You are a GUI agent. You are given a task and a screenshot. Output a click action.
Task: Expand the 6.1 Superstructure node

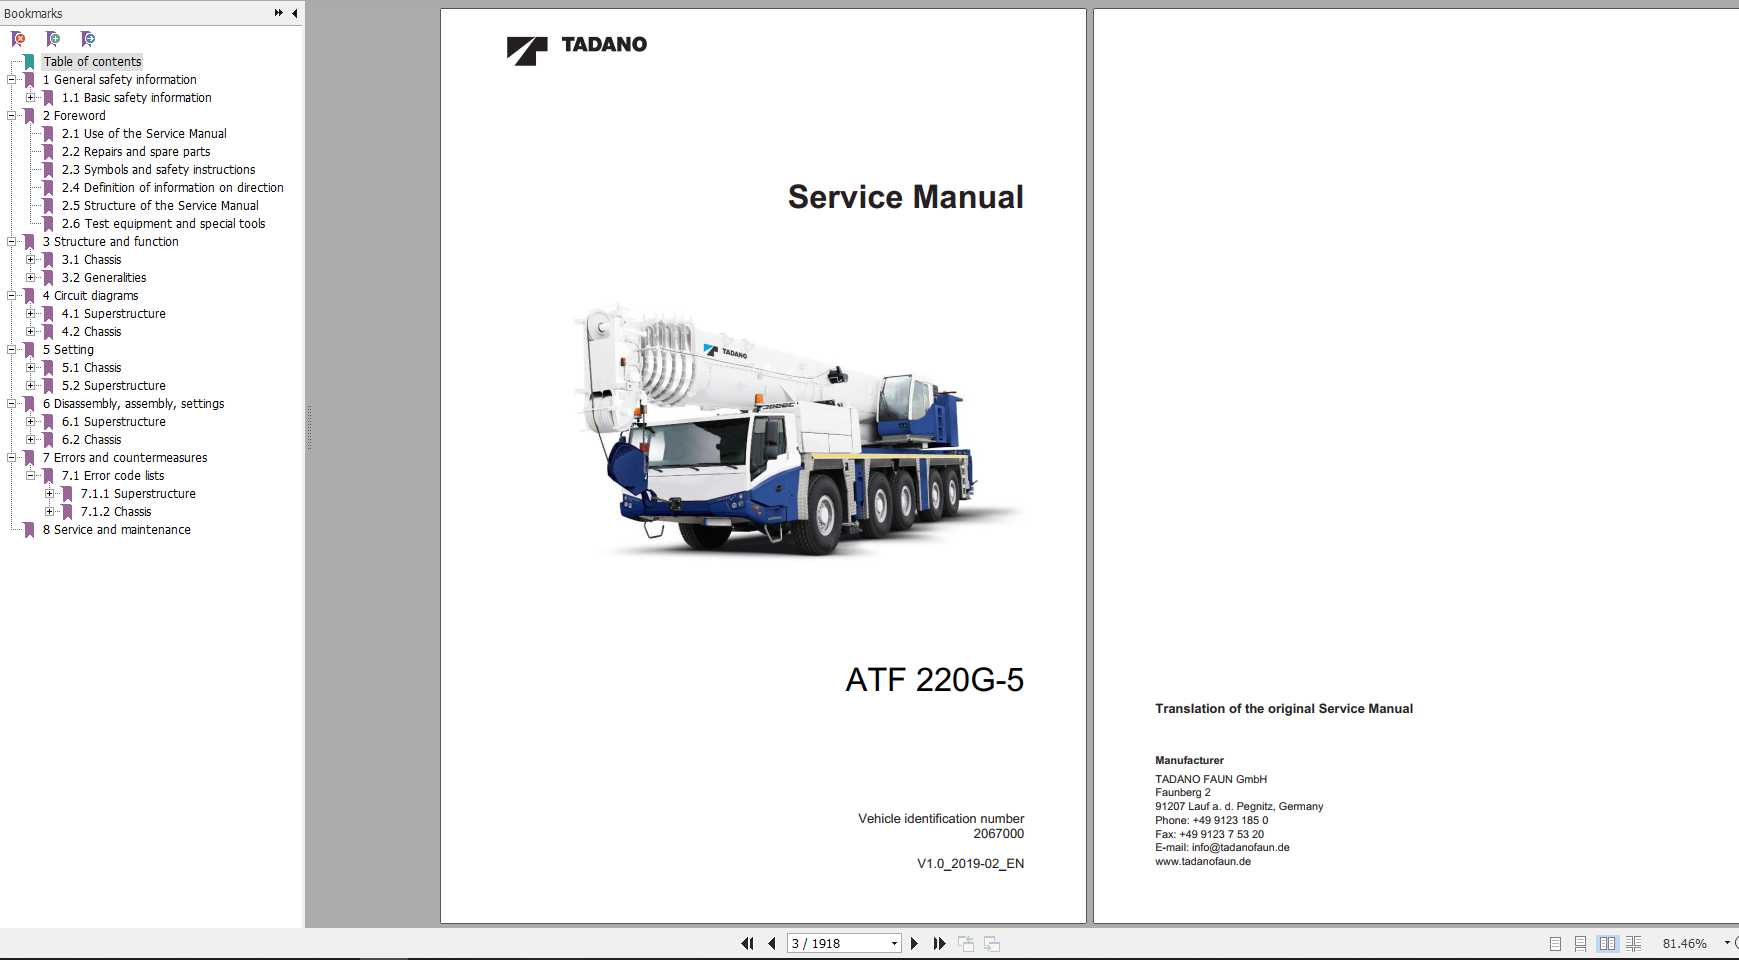coord(31,422)
